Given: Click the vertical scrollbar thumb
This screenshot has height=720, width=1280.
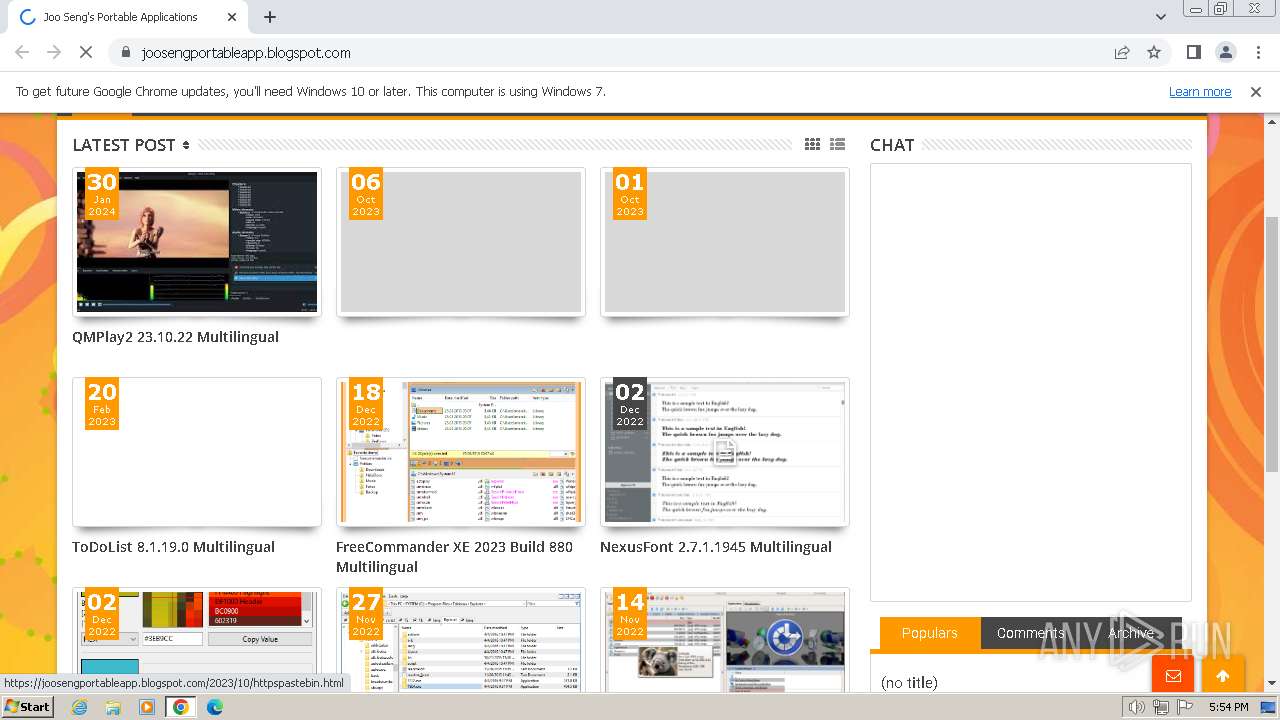Looking at the screenshot, I should coord(1272,344).
